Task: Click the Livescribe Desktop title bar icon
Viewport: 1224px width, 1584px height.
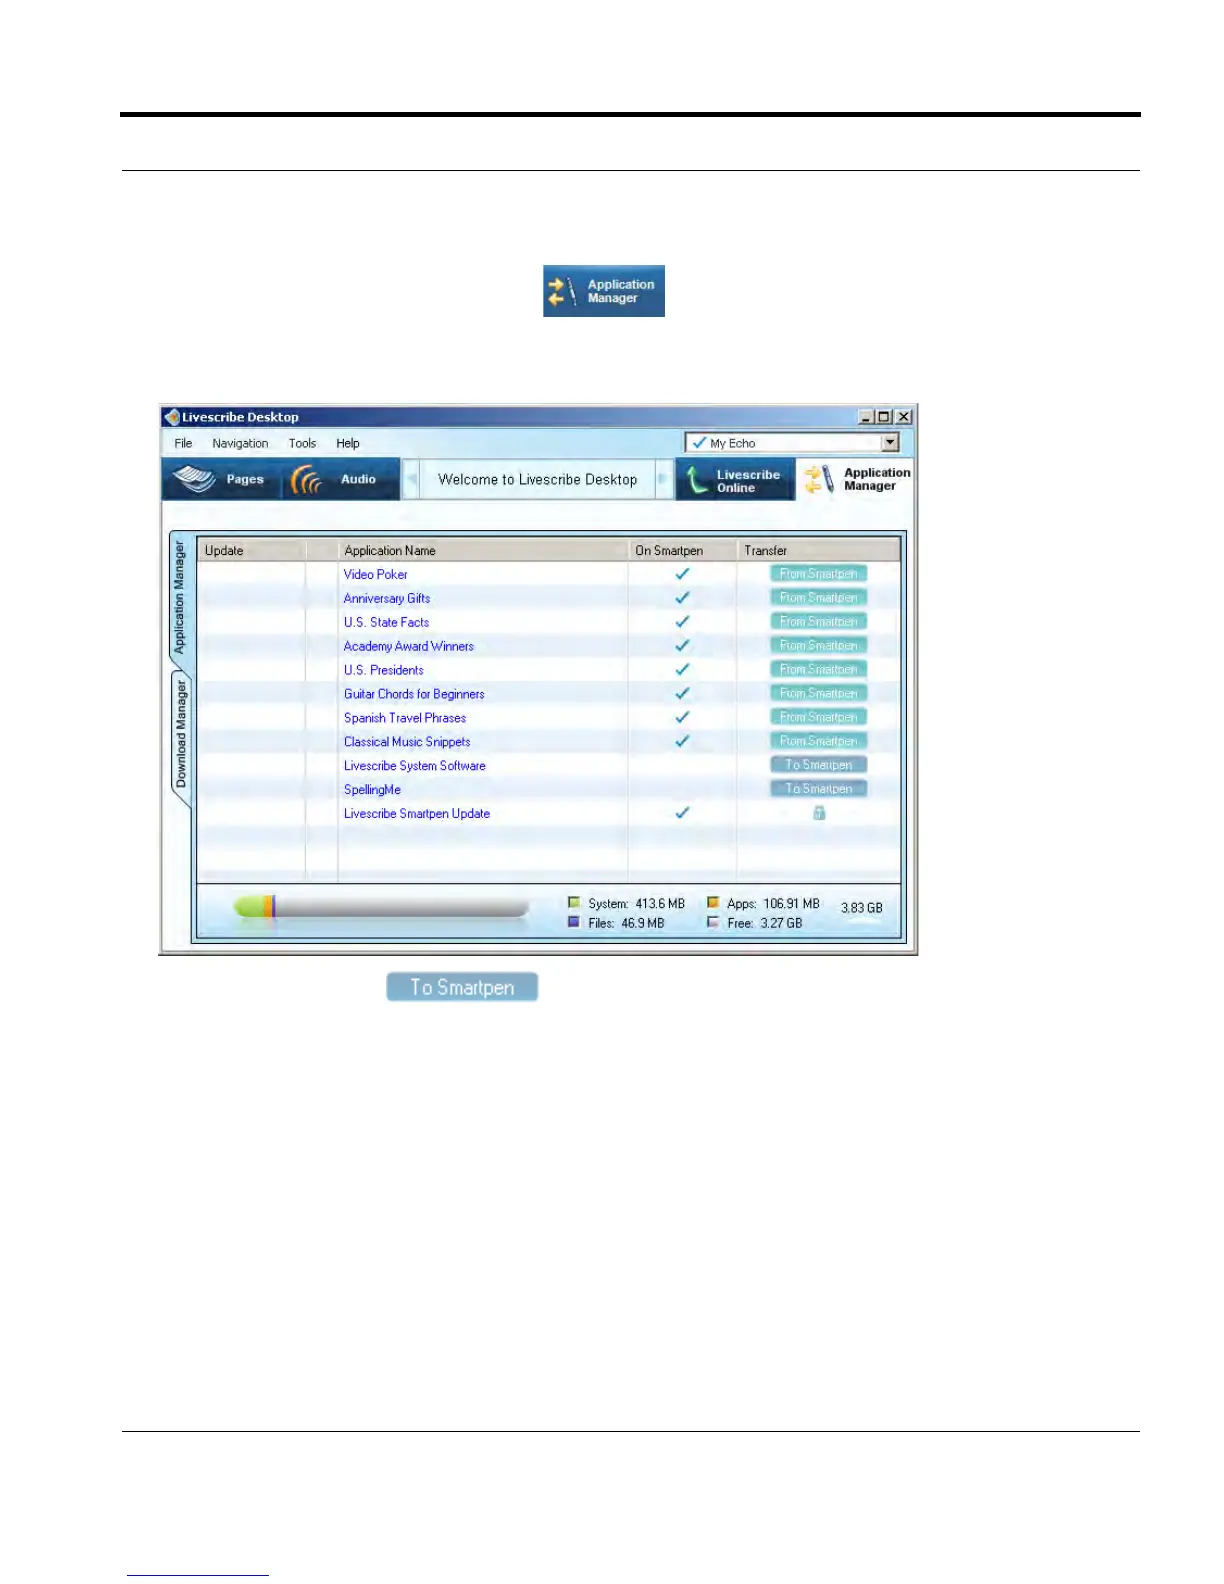Action: (x=172, y=417)
